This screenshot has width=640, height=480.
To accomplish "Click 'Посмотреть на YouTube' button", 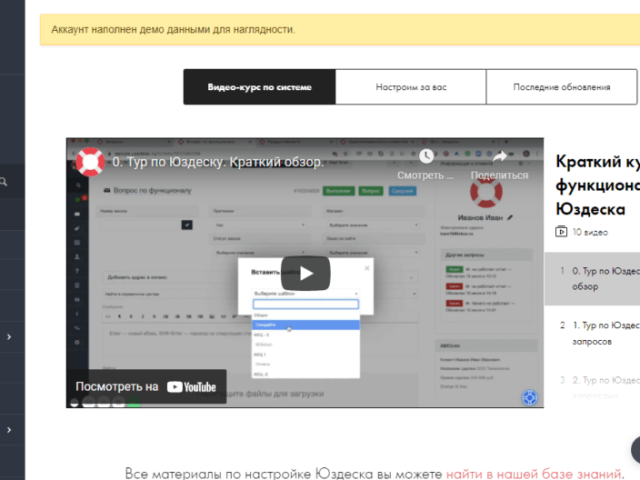I will [146, 387].
